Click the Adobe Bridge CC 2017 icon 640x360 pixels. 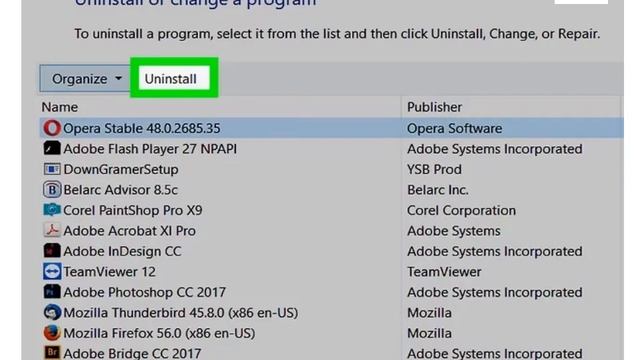click(x=52, y=353)
